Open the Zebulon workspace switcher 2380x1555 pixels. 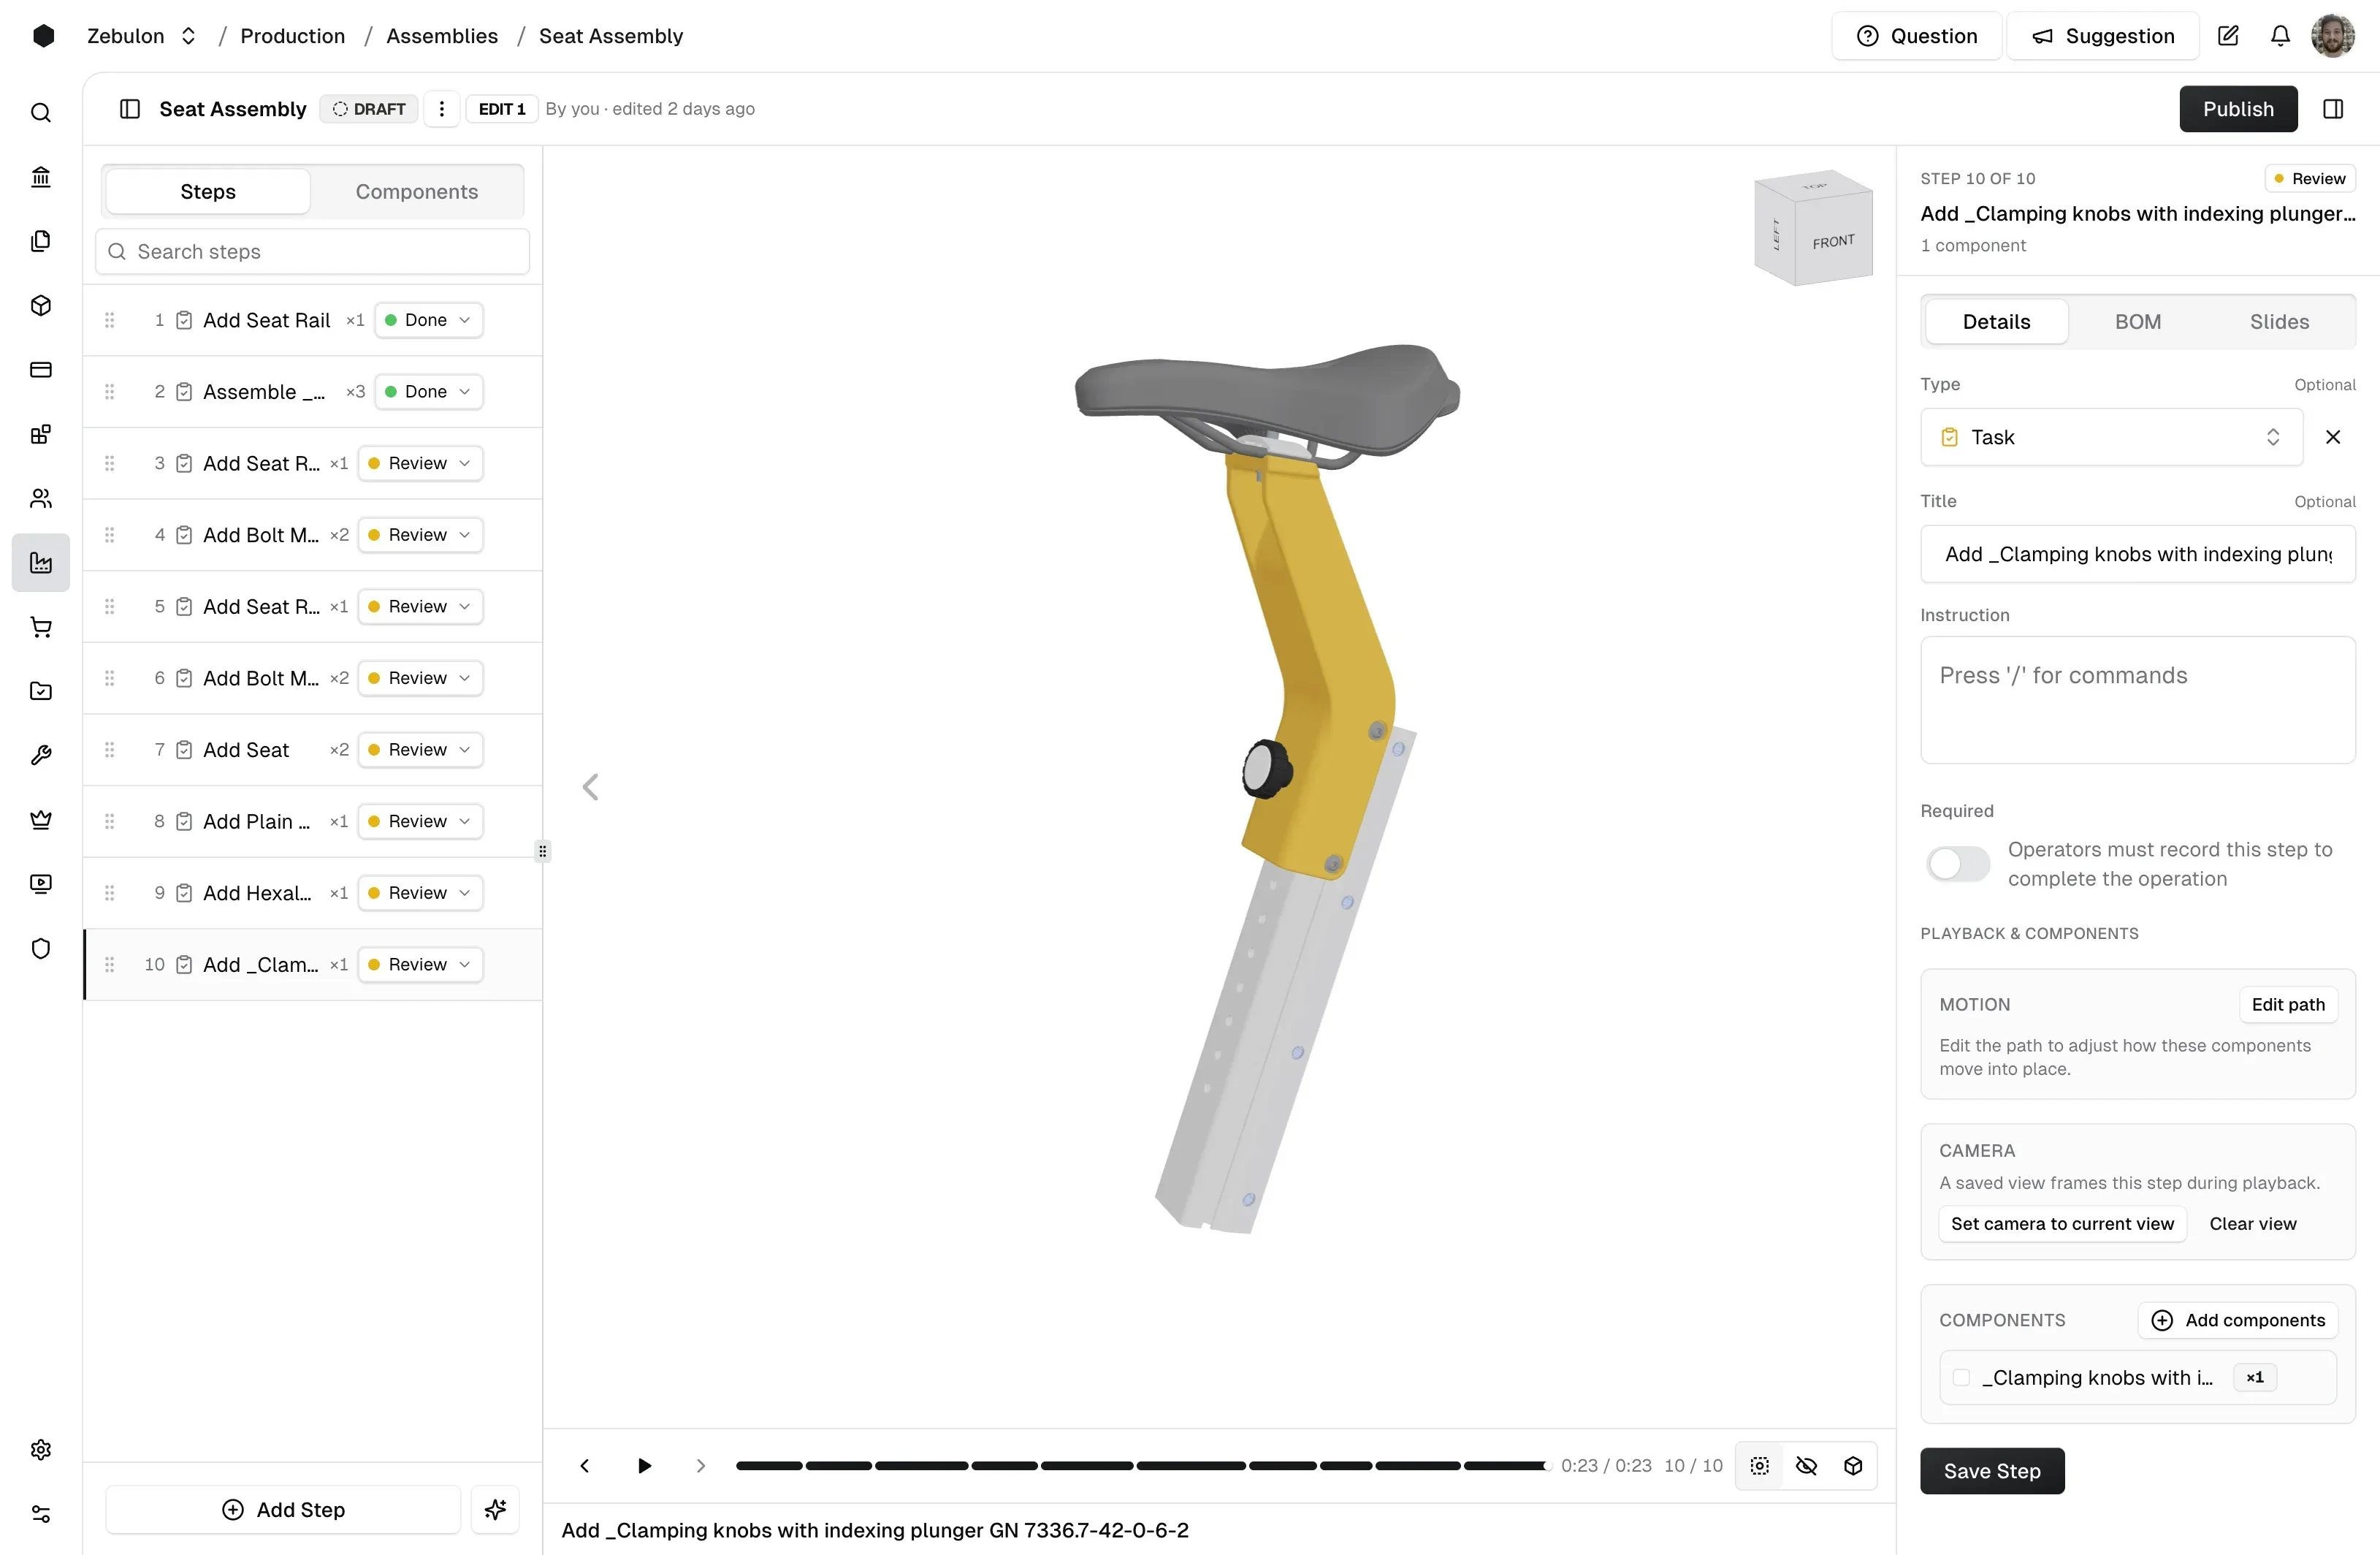[141, 36]
